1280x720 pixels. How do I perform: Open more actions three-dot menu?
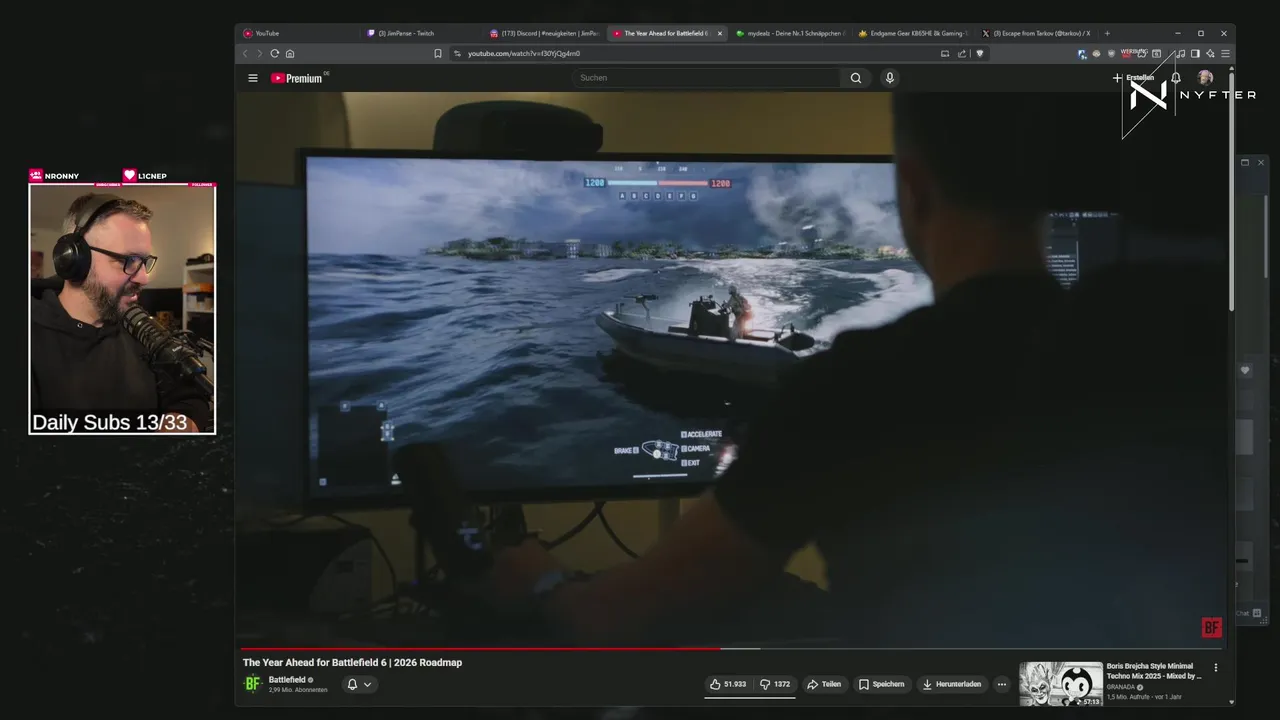point(1001,685)
